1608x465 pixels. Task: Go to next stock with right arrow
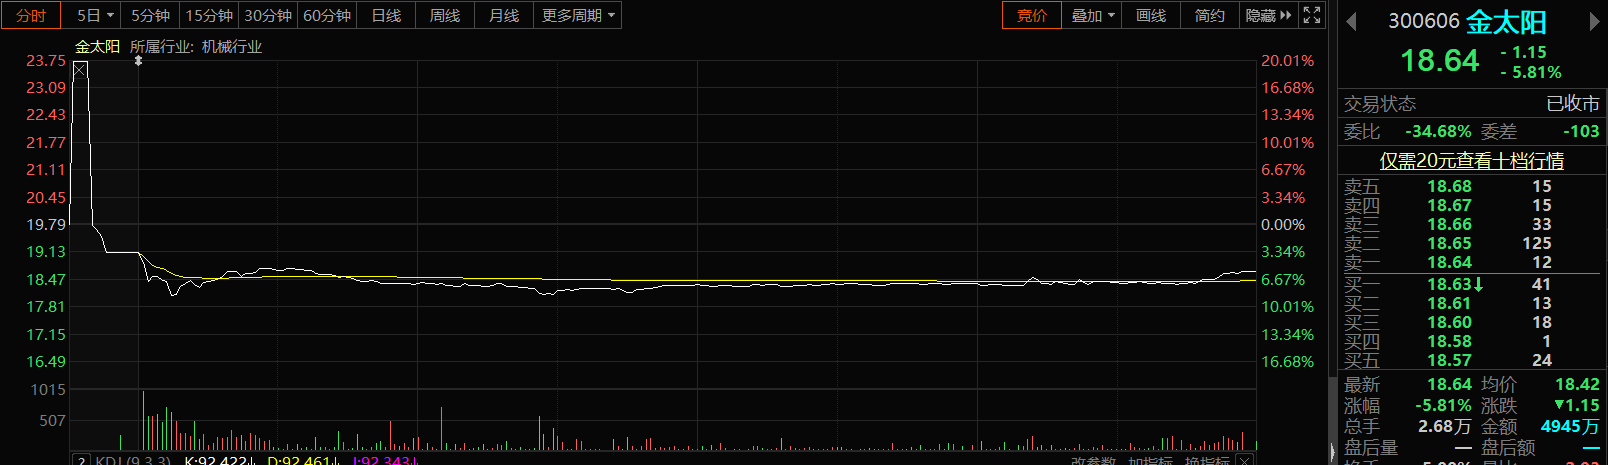coord(1594,22)
